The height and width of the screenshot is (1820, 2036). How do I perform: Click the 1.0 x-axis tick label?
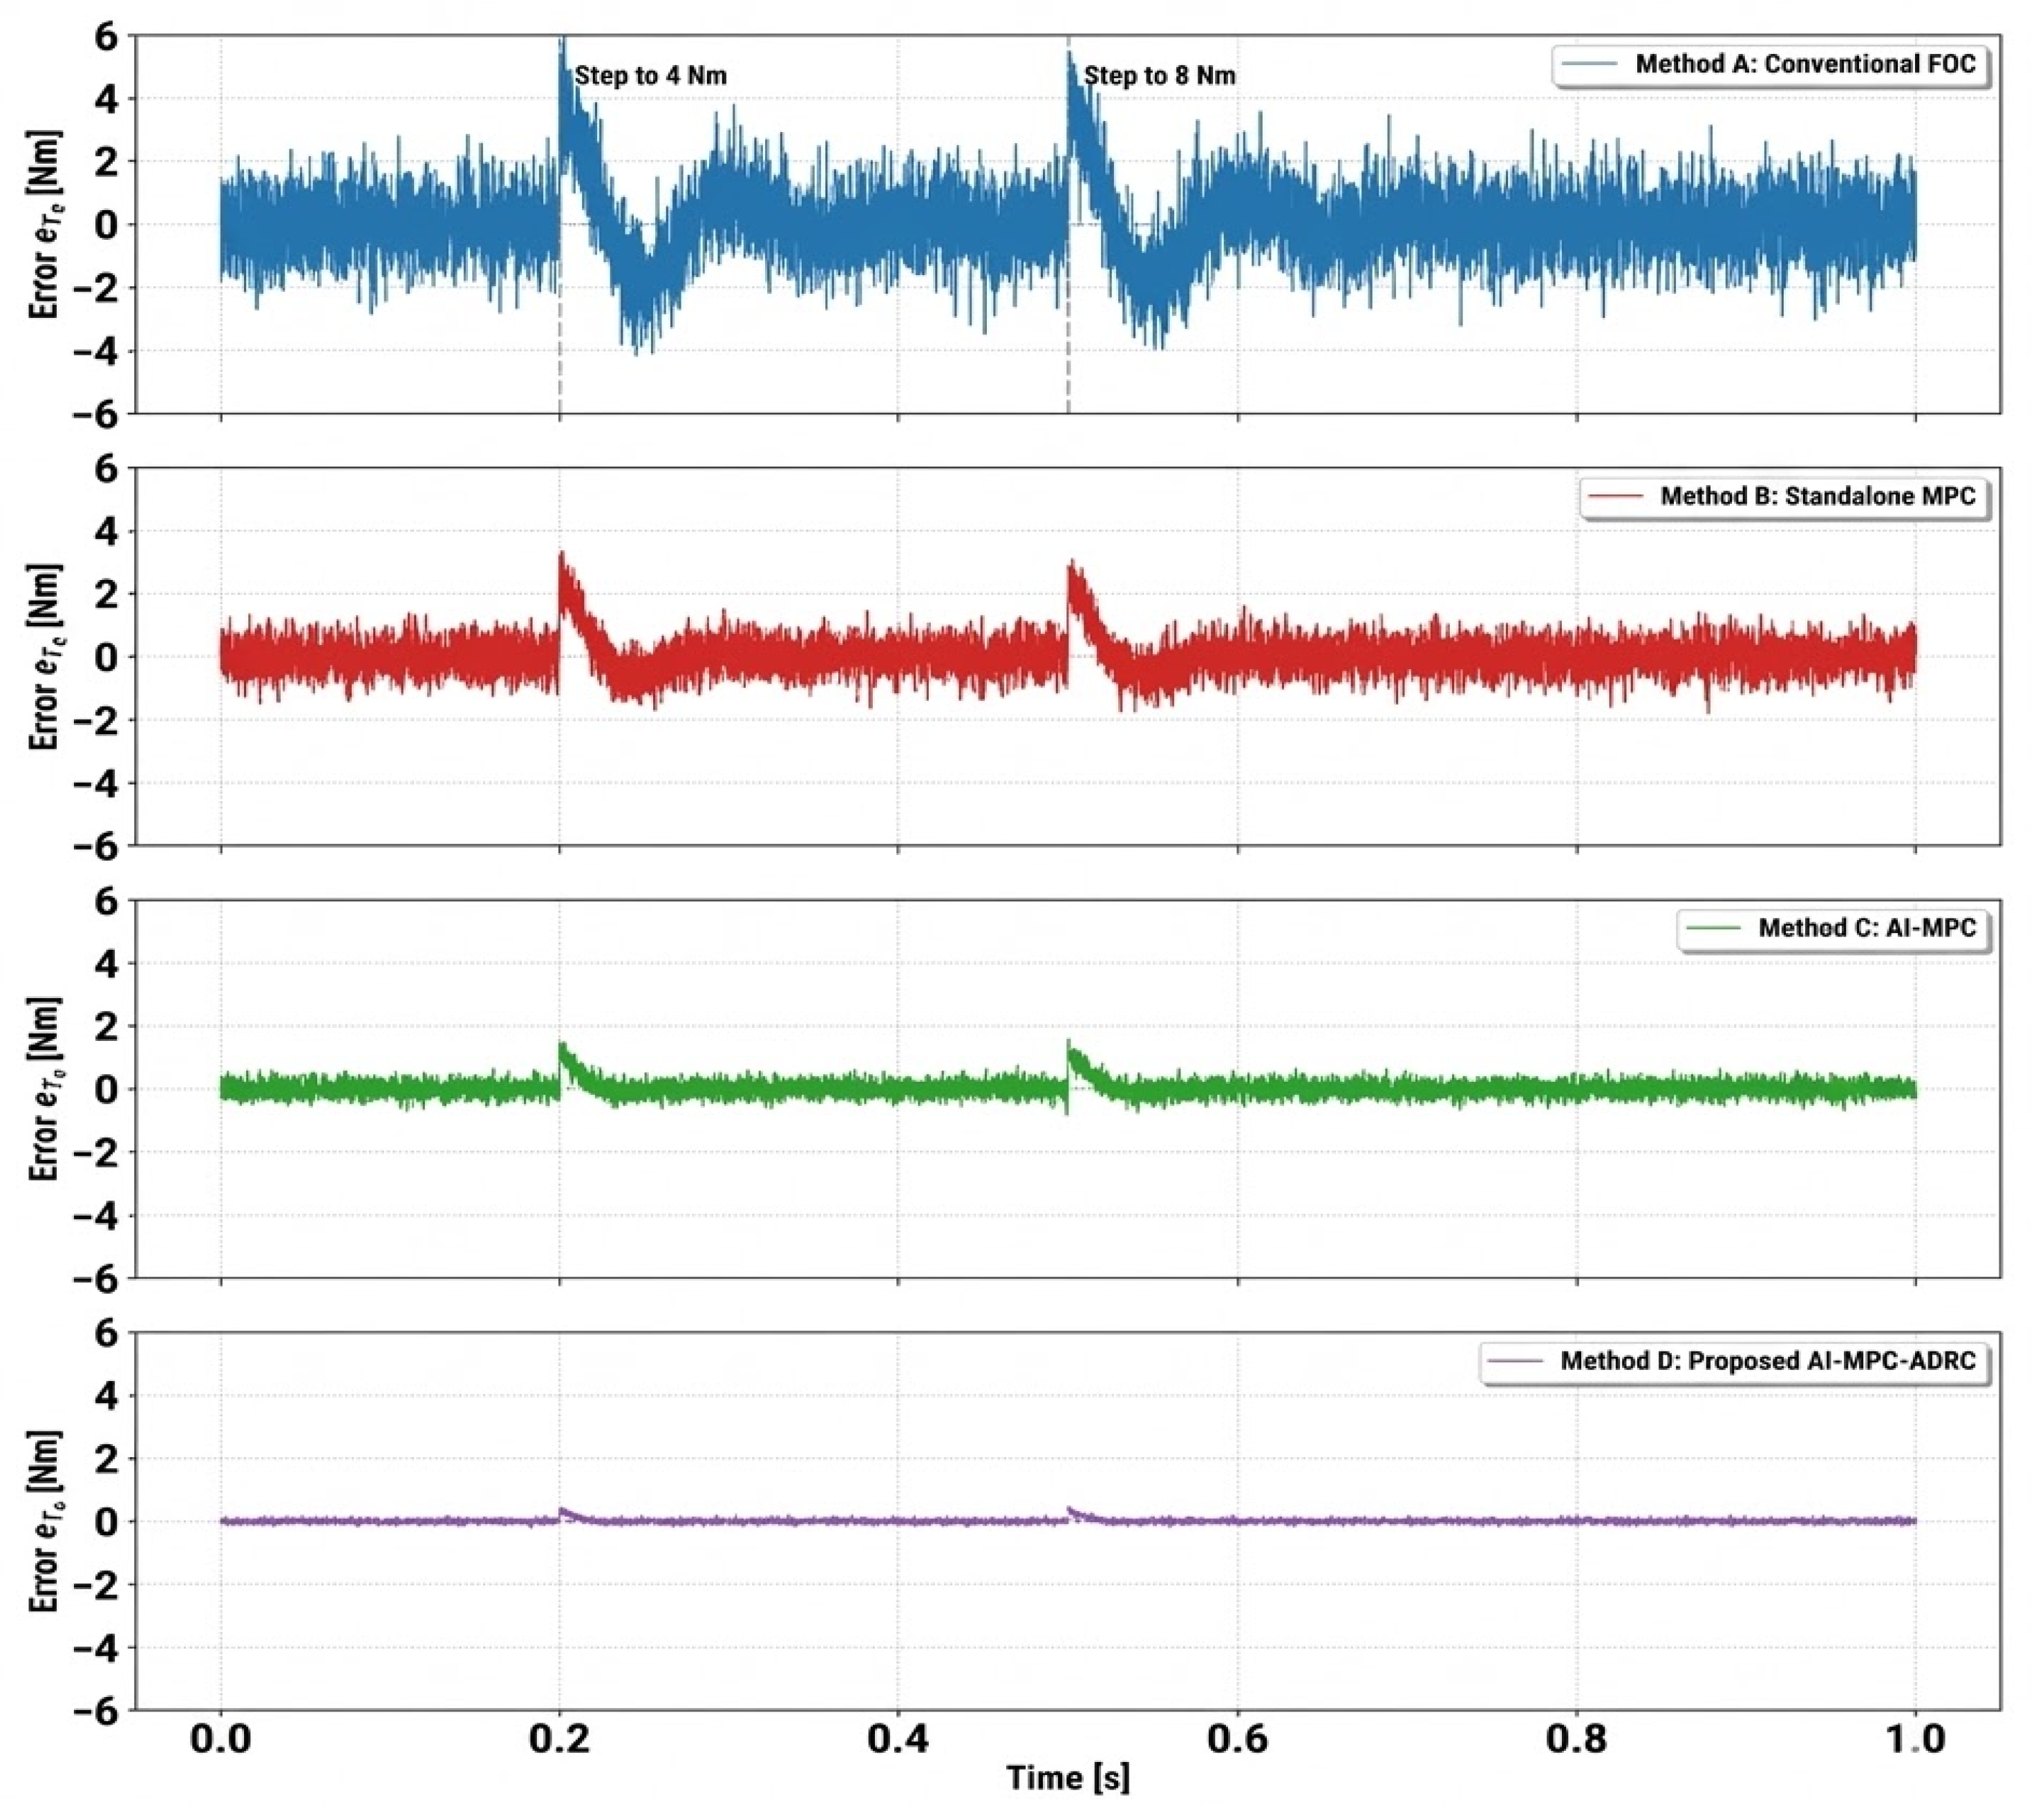(1915, 1738)
